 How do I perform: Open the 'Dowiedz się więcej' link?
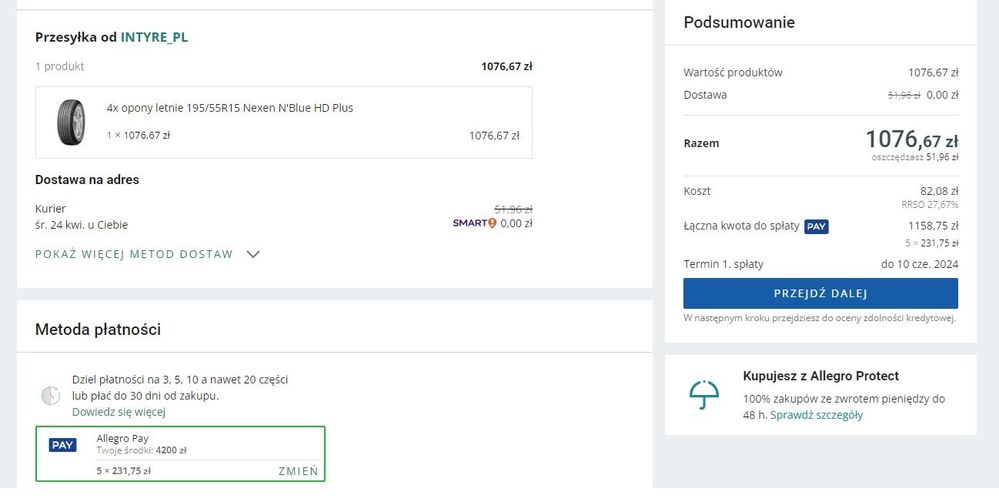click(118, 412)
